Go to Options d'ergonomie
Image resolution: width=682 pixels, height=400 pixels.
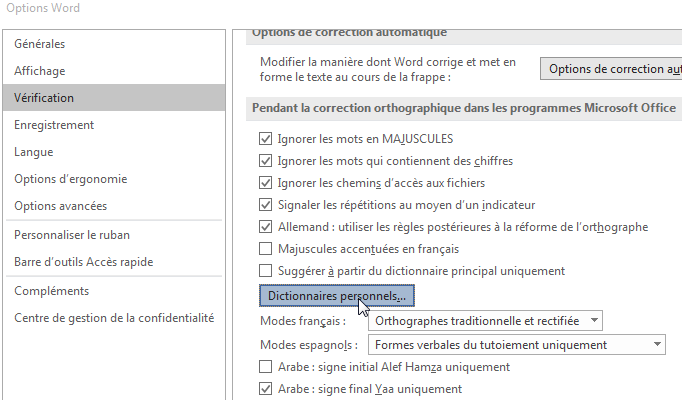tap(70, 179)
